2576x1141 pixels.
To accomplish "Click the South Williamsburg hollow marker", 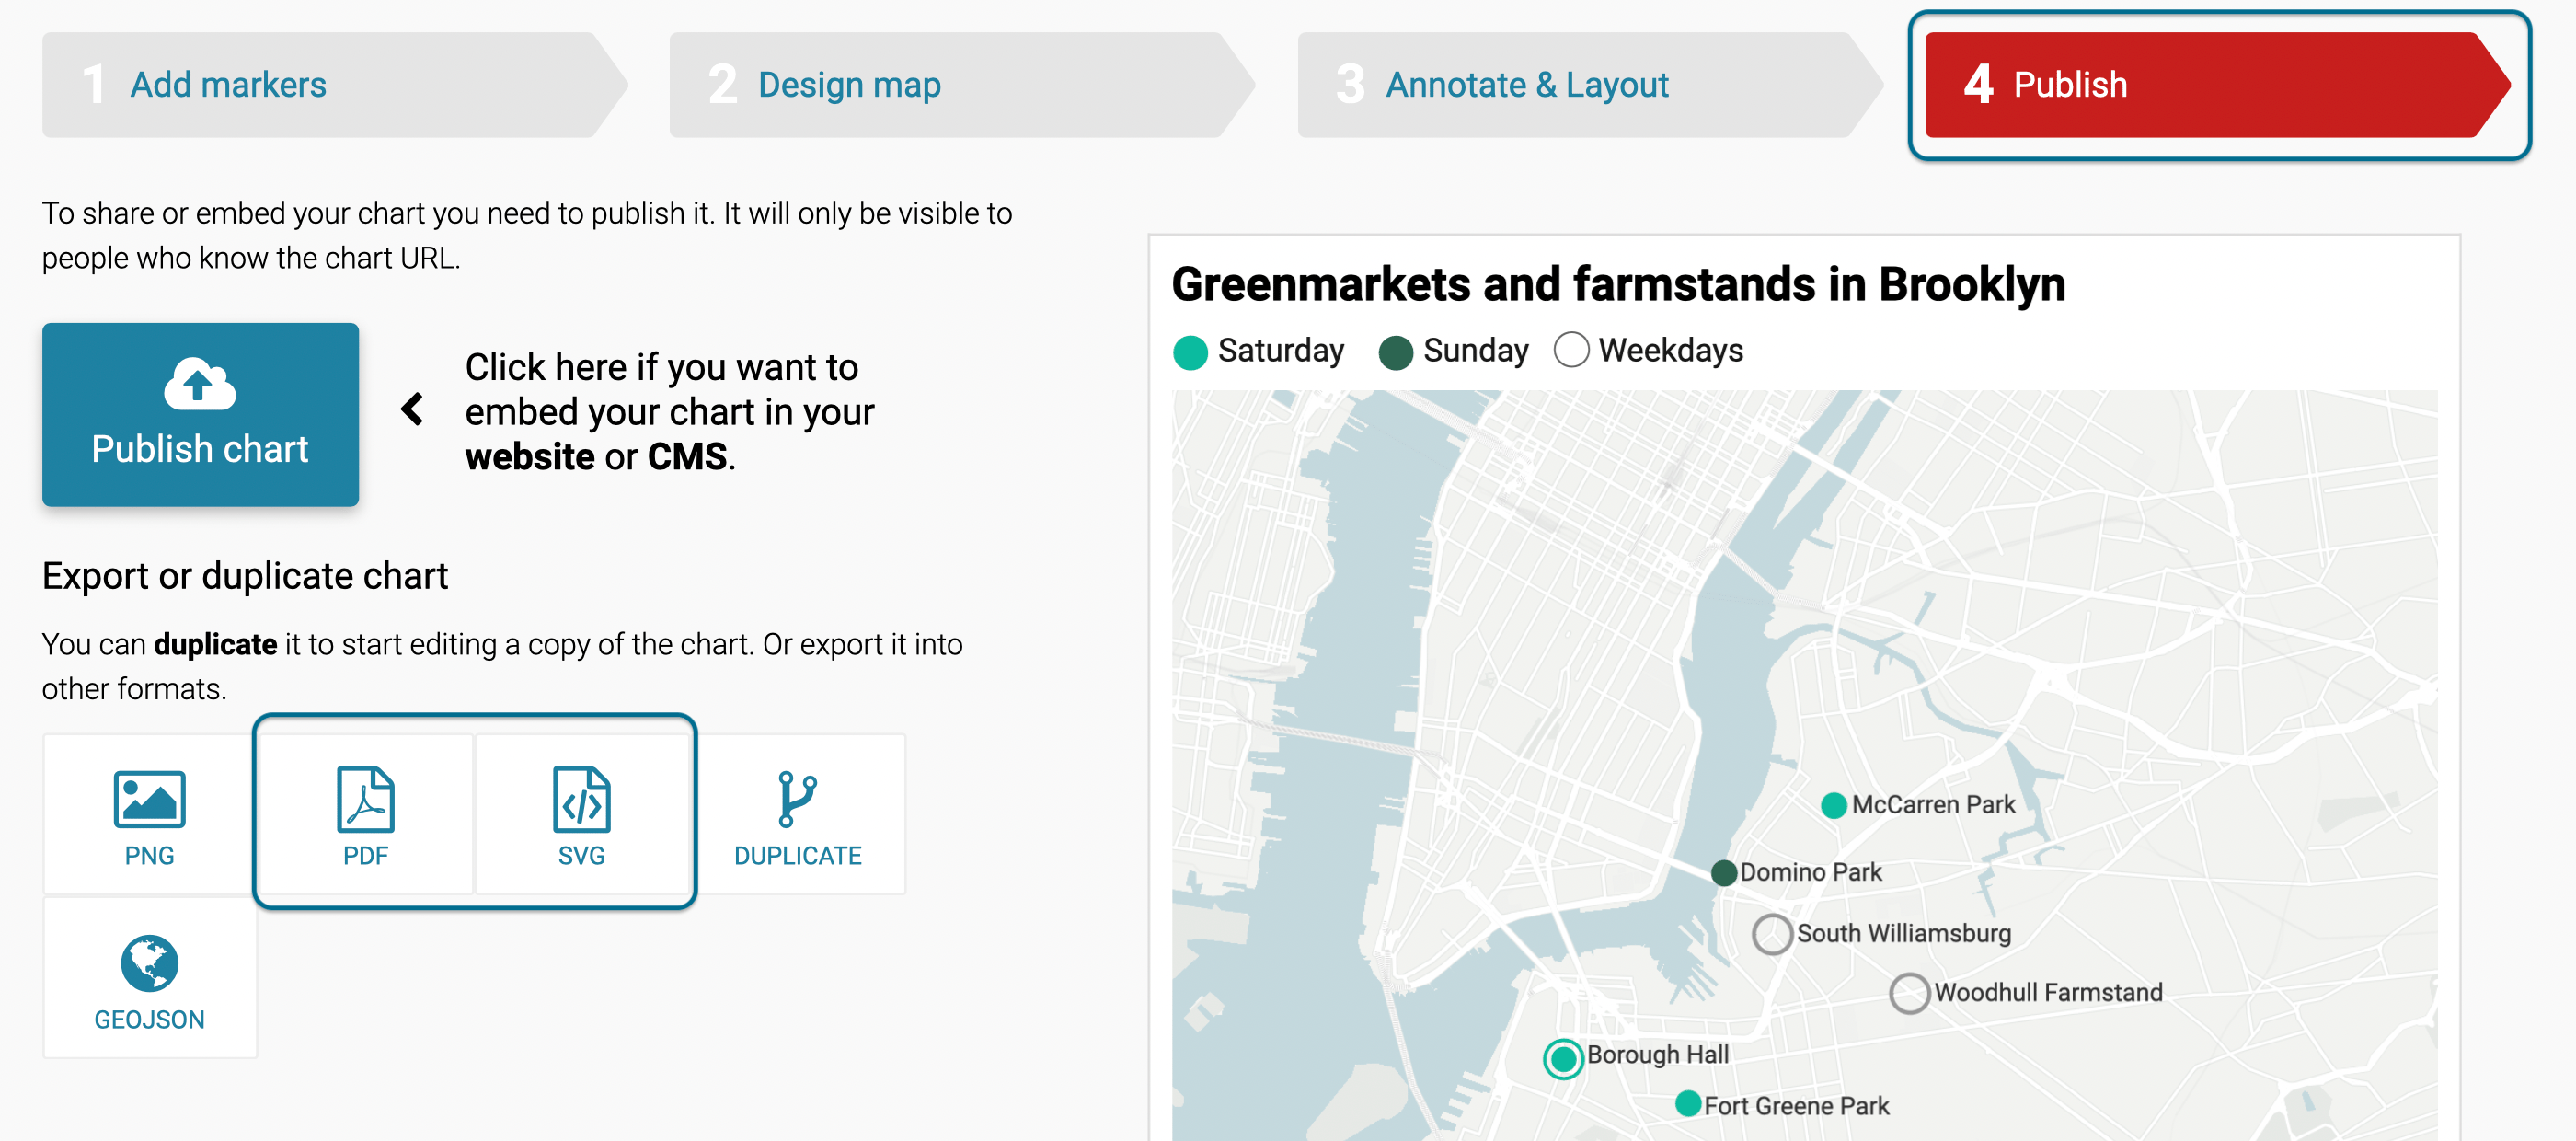I will 1772,934.
